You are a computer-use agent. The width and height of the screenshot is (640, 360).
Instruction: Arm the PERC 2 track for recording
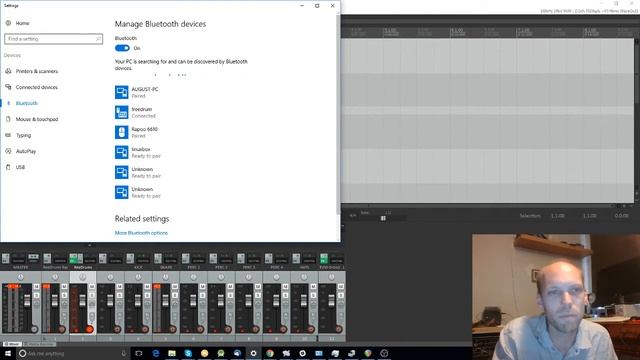(228, 329)
